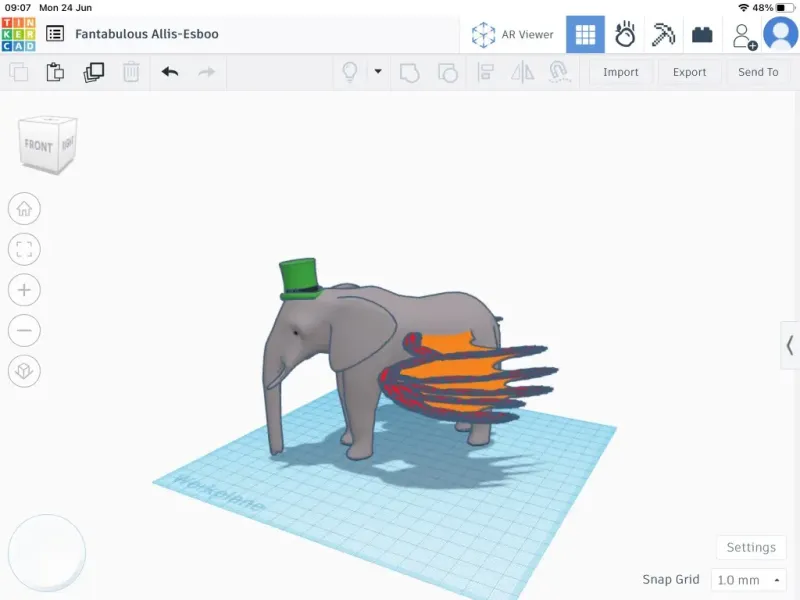Switch to 3D design grid view
The image size is (800, 600).
[x=585, y=34]
